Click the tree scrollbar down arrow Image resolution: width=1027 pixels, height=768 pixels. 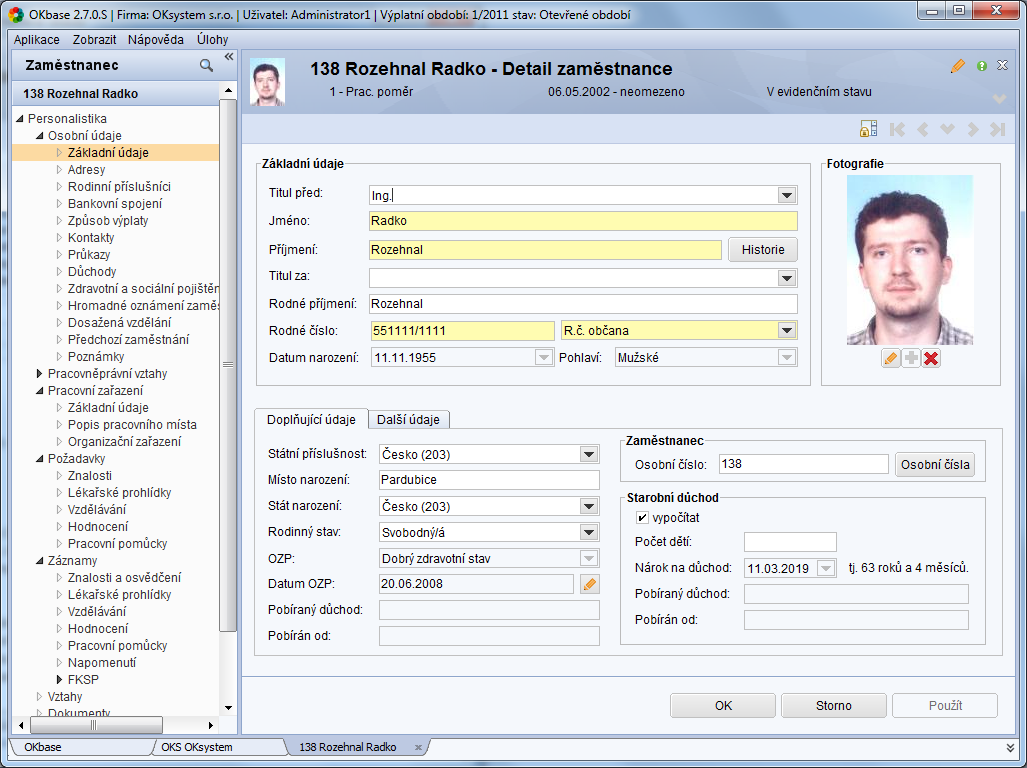[x=228, y=708]
